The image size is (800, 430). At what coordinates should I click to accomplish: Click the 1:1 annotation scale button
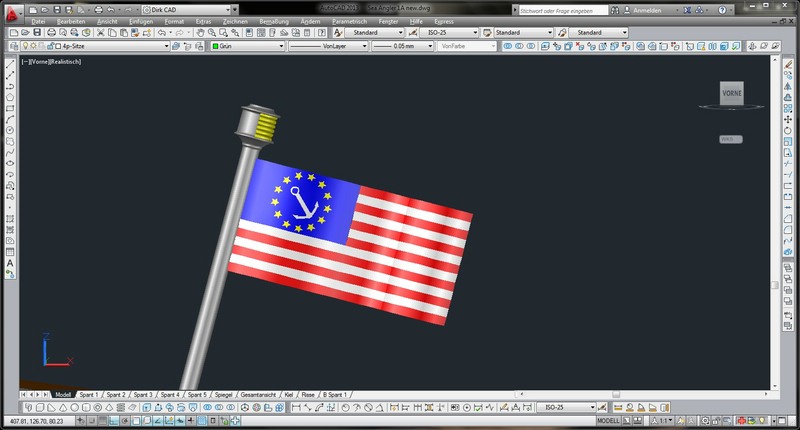click(x=661, y=421)
